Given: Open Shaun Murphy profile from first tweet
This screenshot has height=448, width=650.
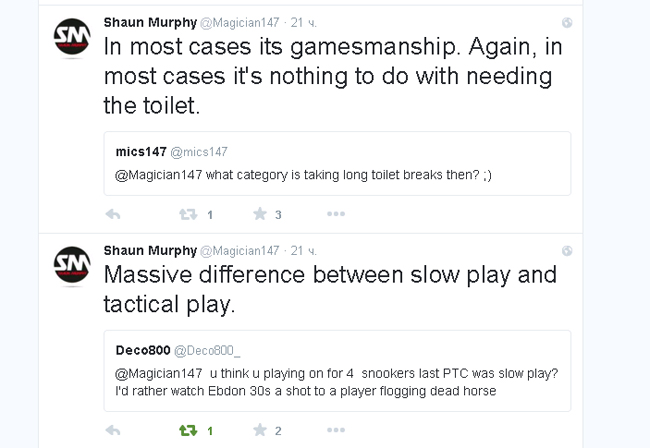Looking at the screenshot, I should (148, 22).
